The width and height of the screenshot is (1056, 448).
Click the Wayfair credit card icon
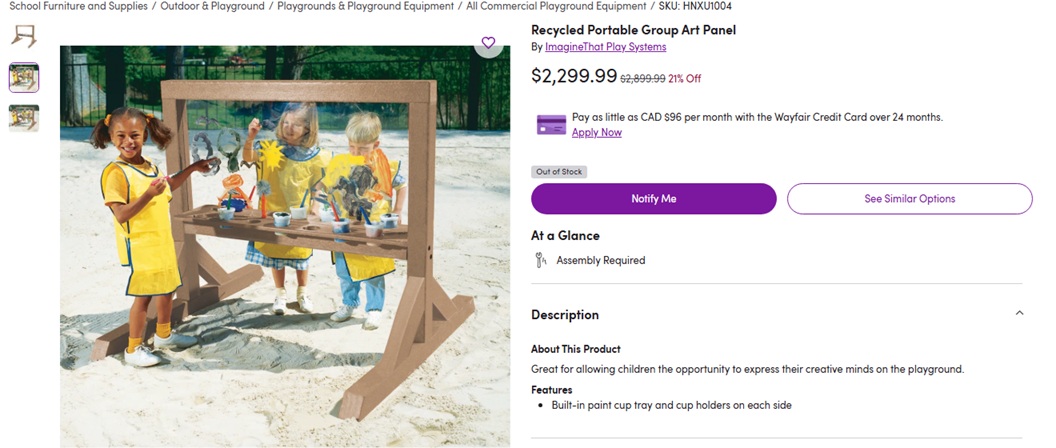(x=551, y=125)
